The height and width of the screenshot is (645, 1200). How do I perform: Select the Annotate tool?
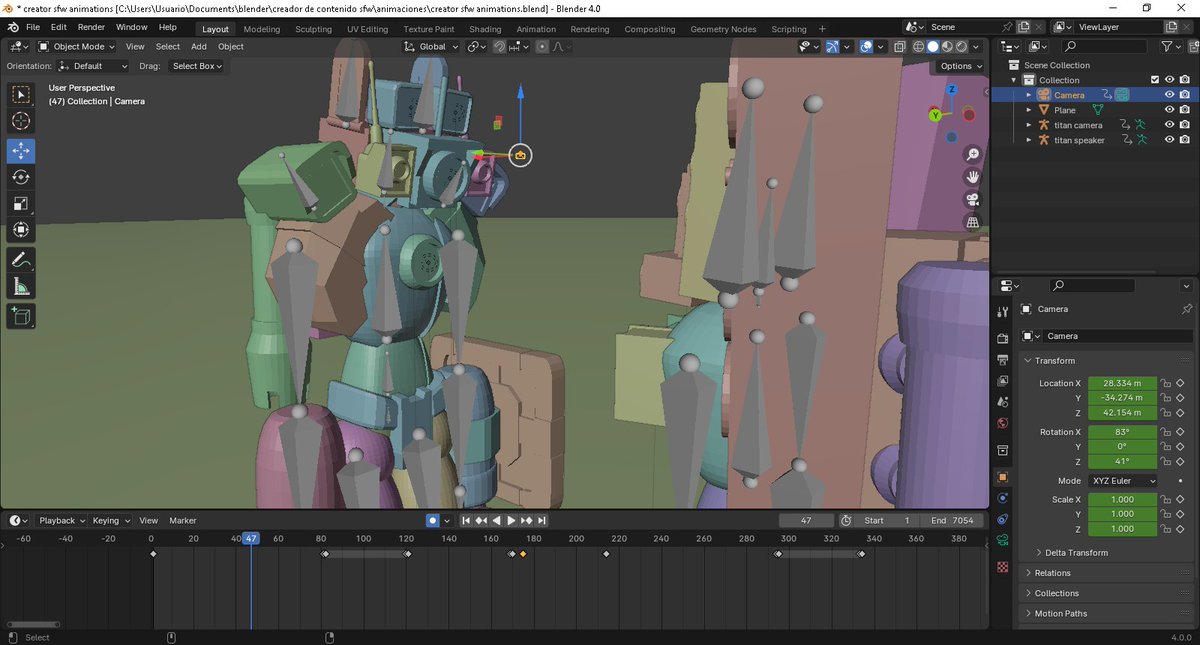[x=21, y=260]
